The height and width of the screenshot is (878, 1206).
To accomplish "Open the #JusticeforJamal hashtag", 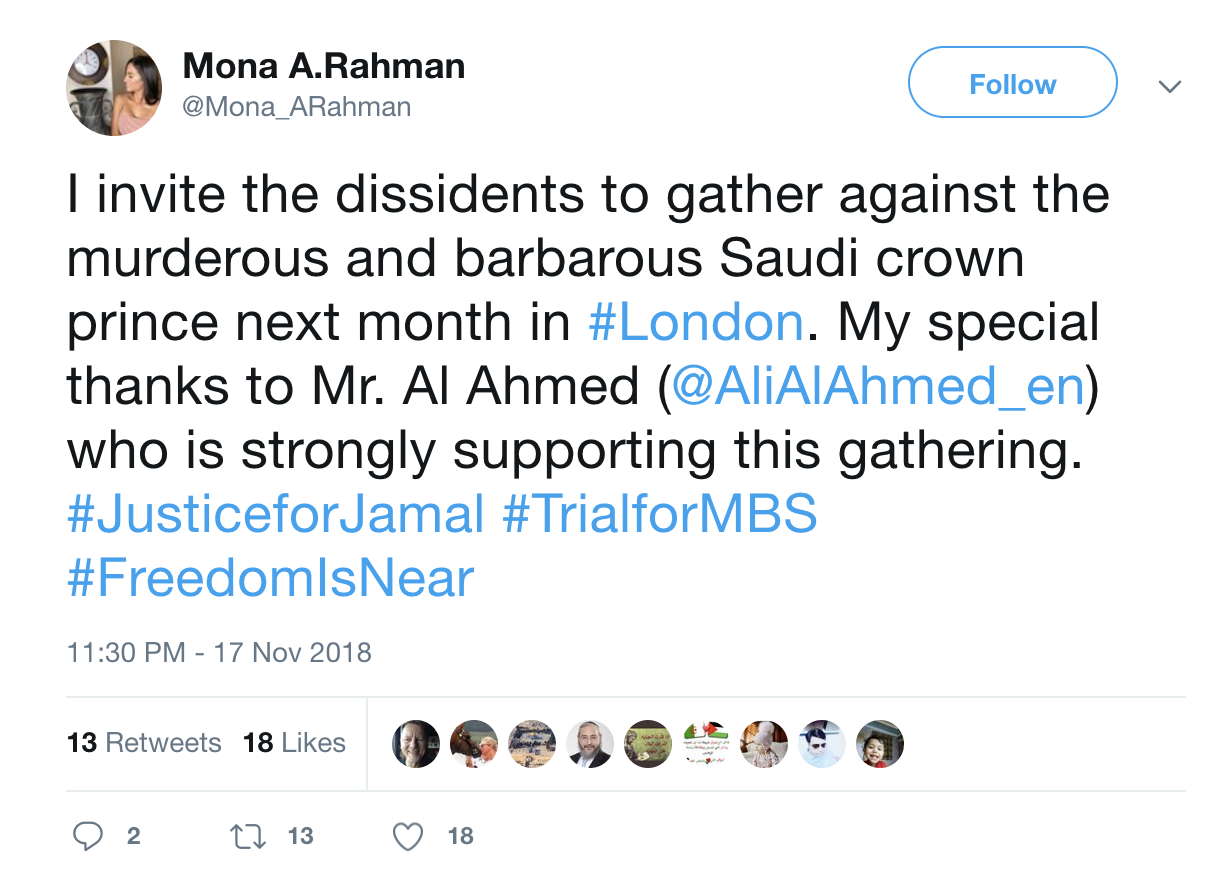I will point(276,515).
